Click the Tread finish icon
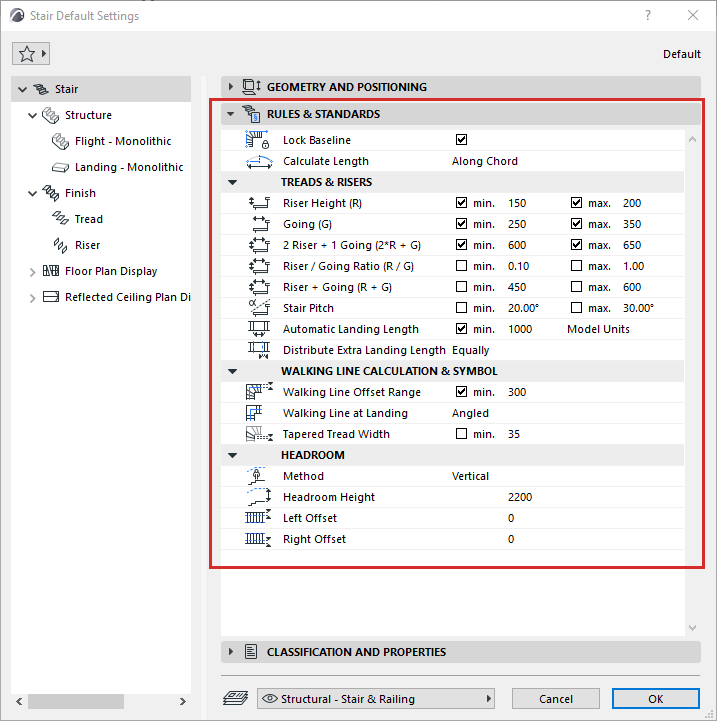Viewport: 717px width, 721px height. pyautogui.click(x=60, y=219)
